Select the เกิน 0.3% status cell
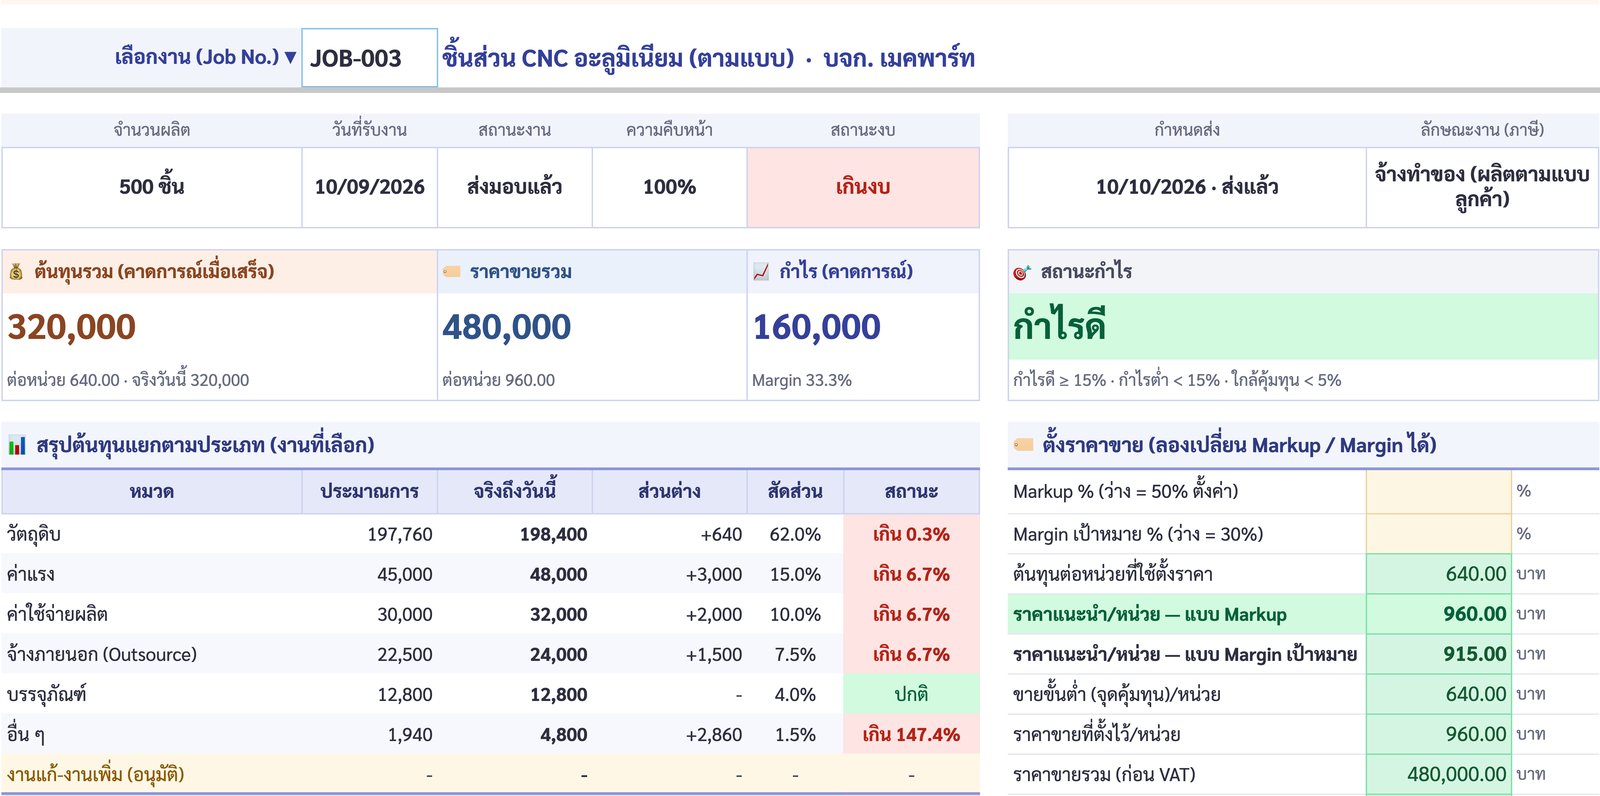Viewport: 1600px width, 796px height. (x=911, y=534)
